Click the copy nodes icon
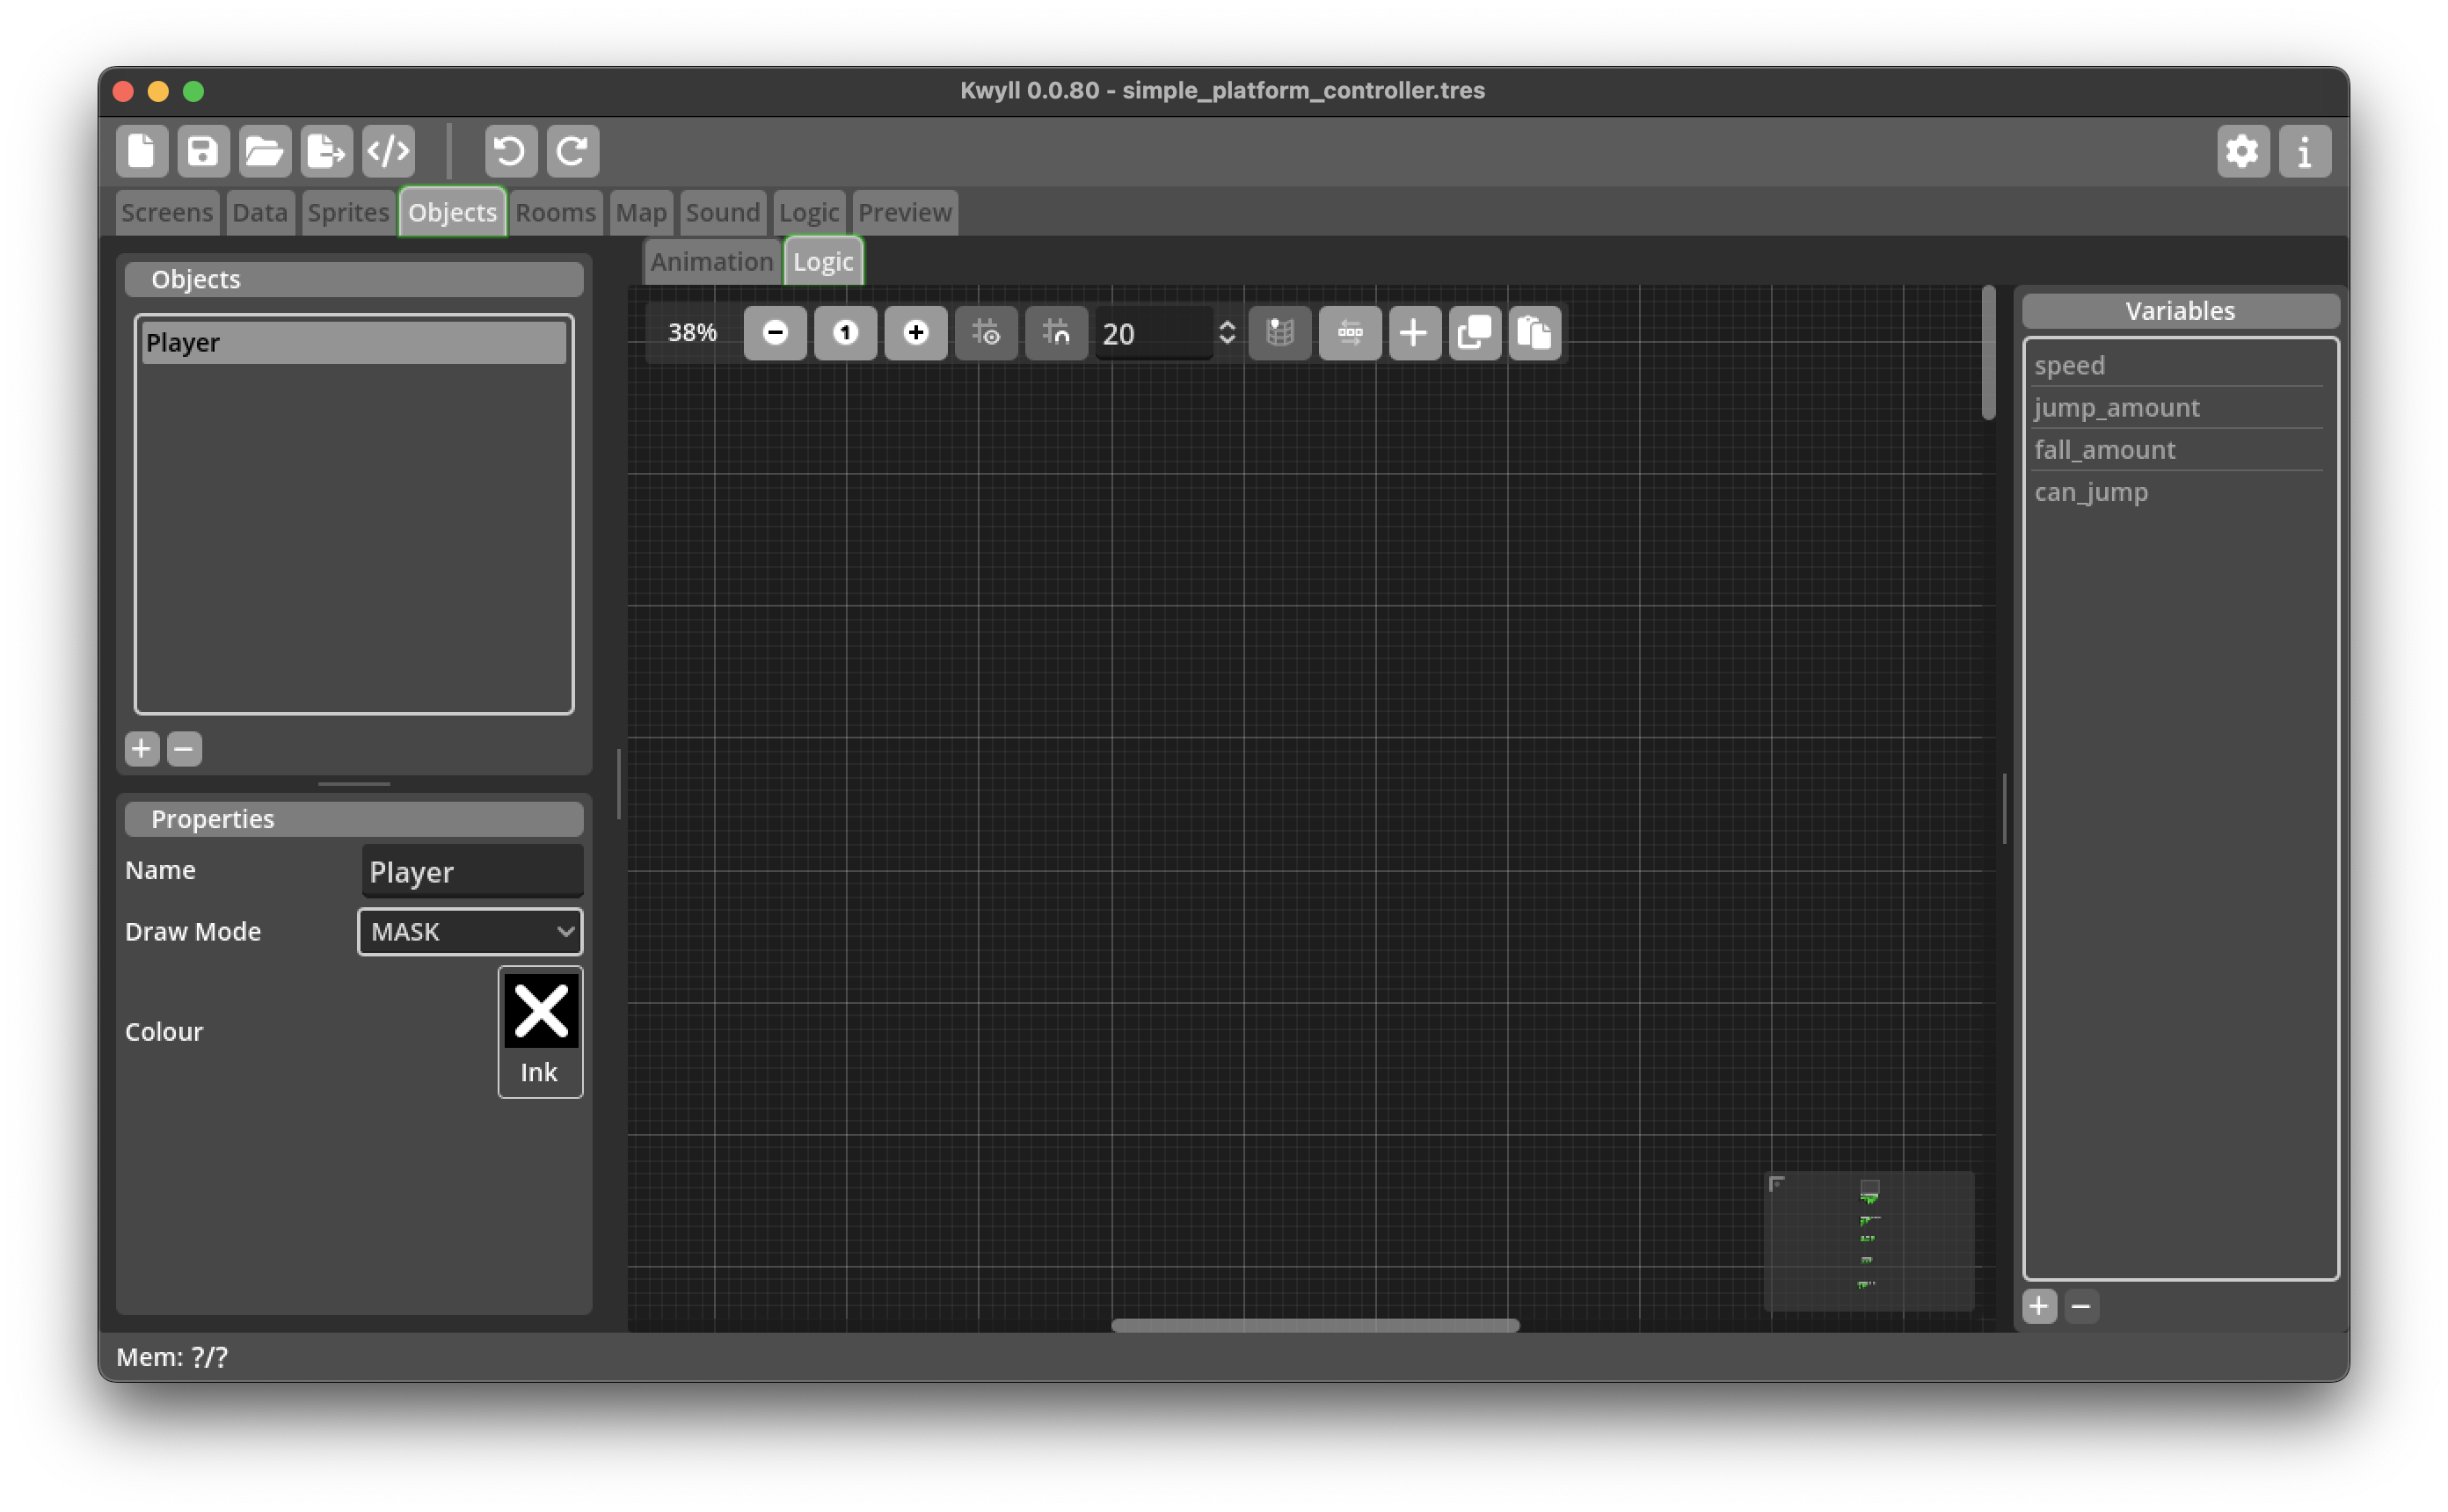2448x1512 pixels. click(x=1474, y=333)
